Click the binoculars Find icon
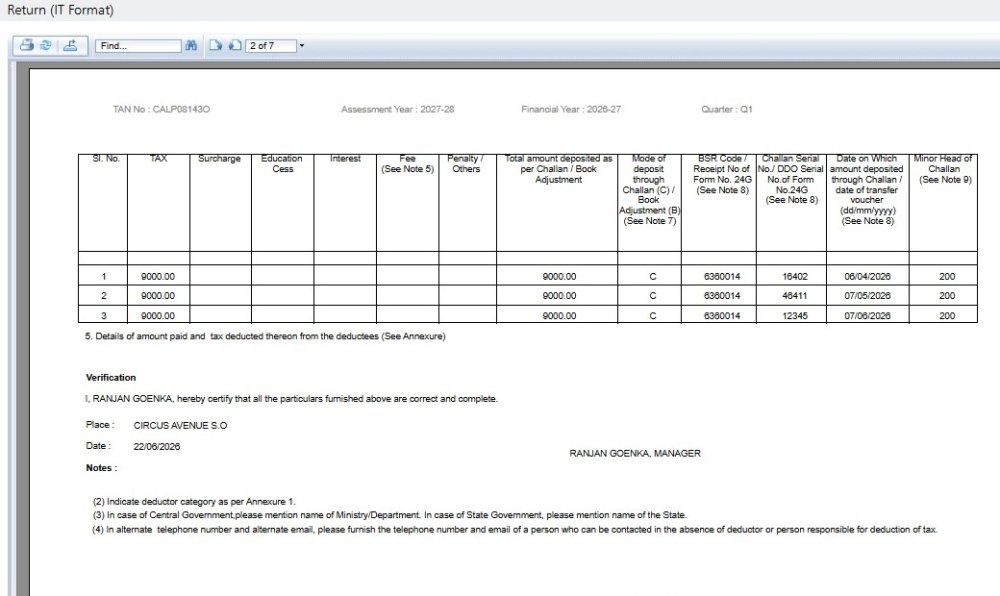The image size is (1000, 596). coord(191,45)
